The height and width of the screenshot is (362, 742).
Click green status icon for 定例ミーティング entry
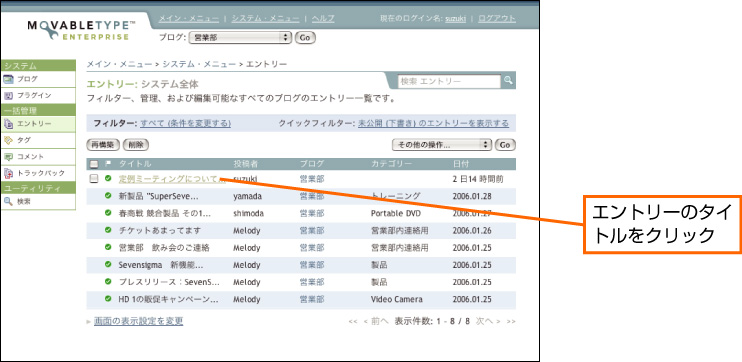tap(108, 178)
